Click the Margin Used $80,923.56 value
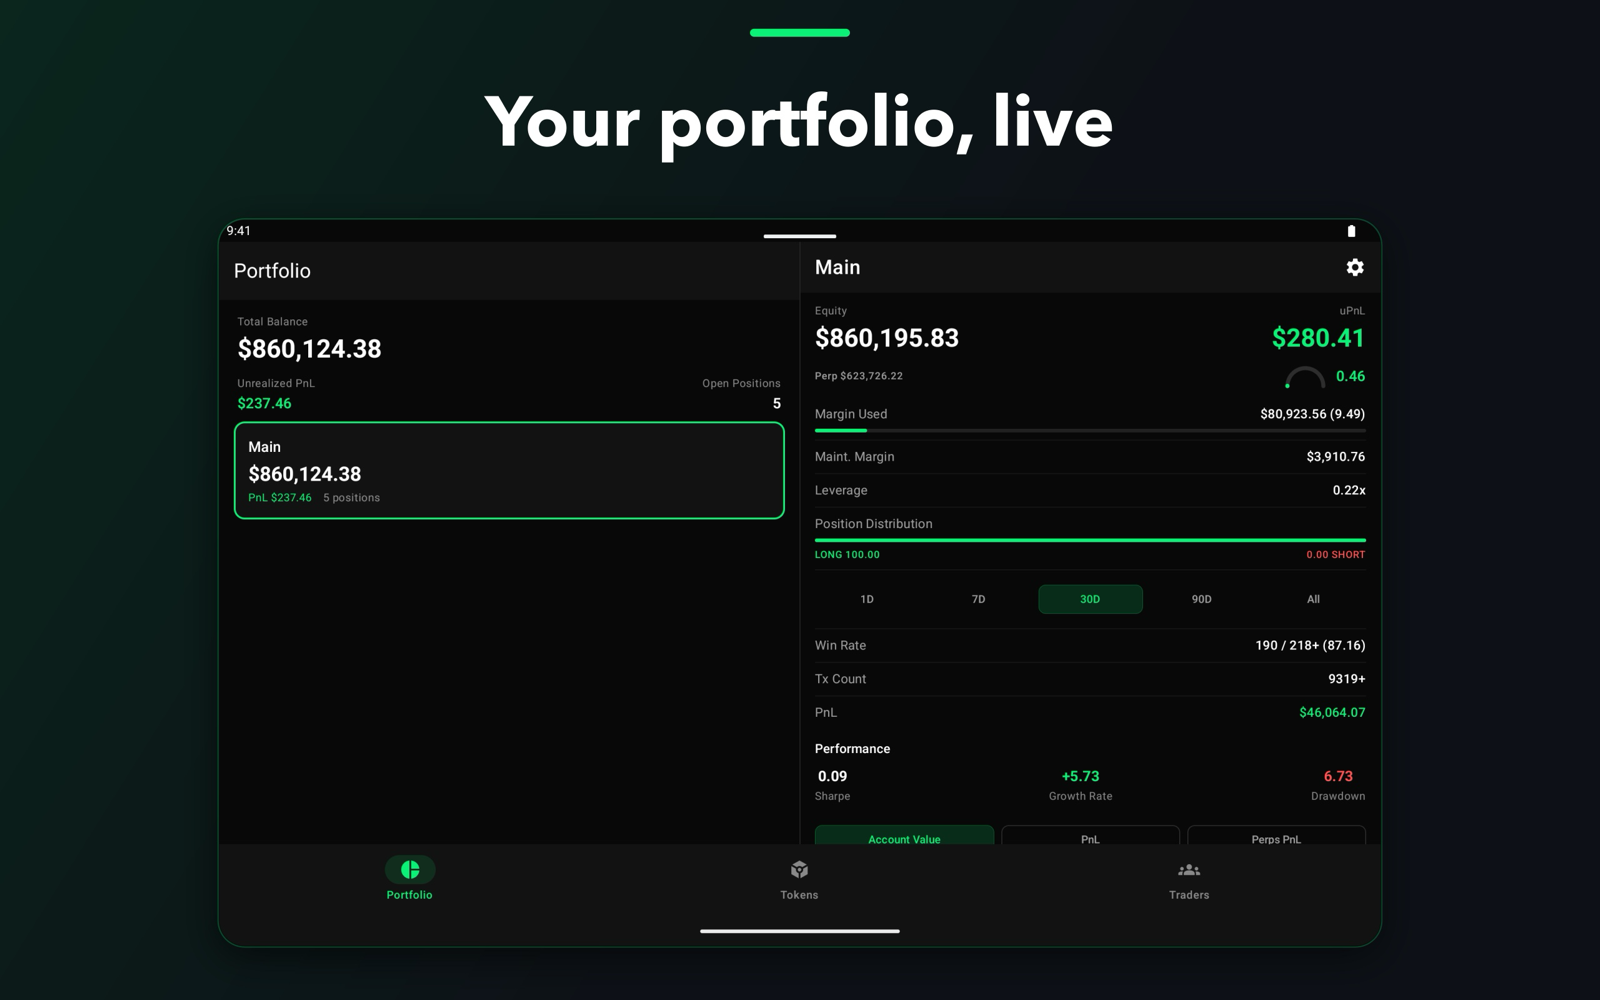The image size is (1600, 1000). 1312,413
